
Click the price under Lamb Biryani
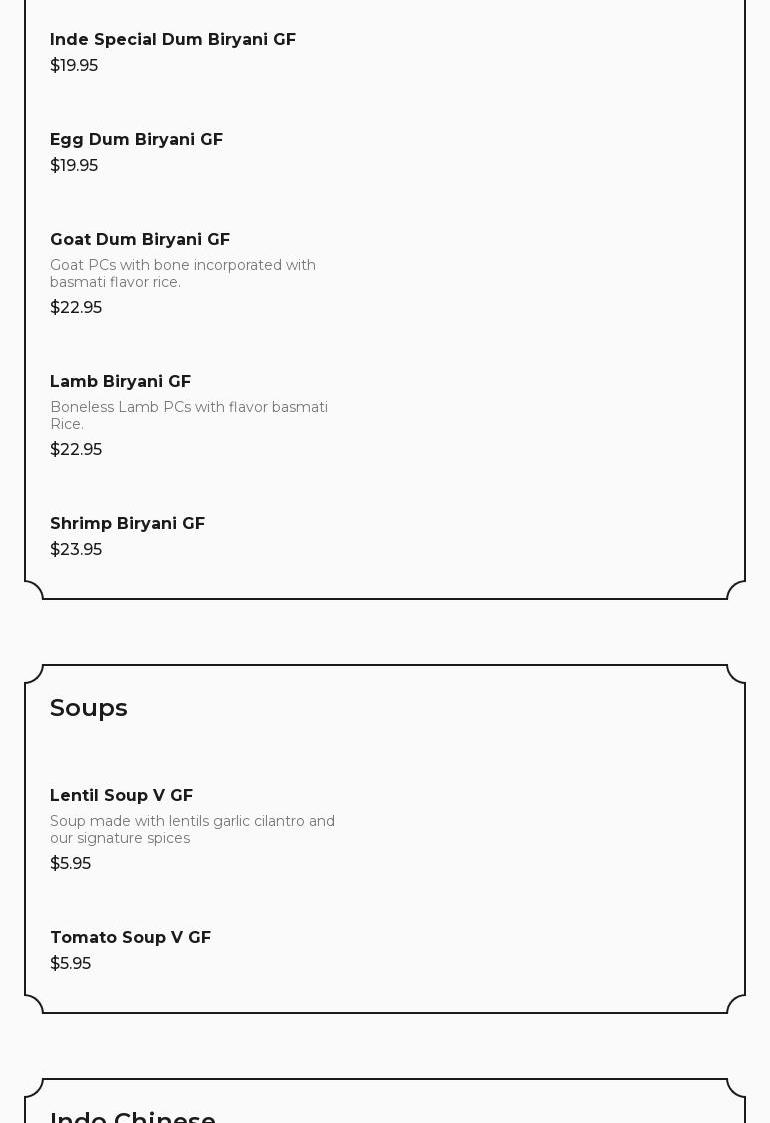coord(76,450)
